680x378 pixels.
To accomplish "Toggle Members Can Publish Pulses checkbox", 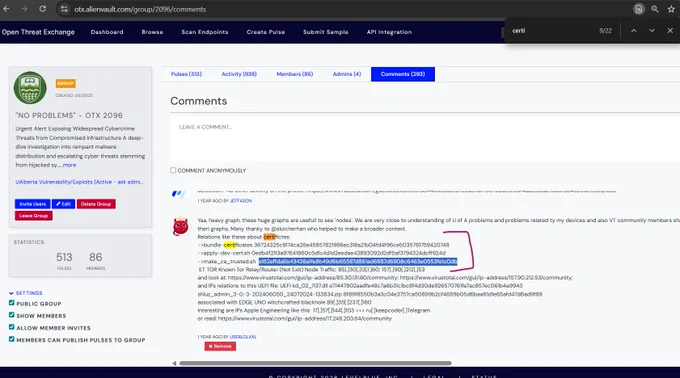I will click(12, 339).
